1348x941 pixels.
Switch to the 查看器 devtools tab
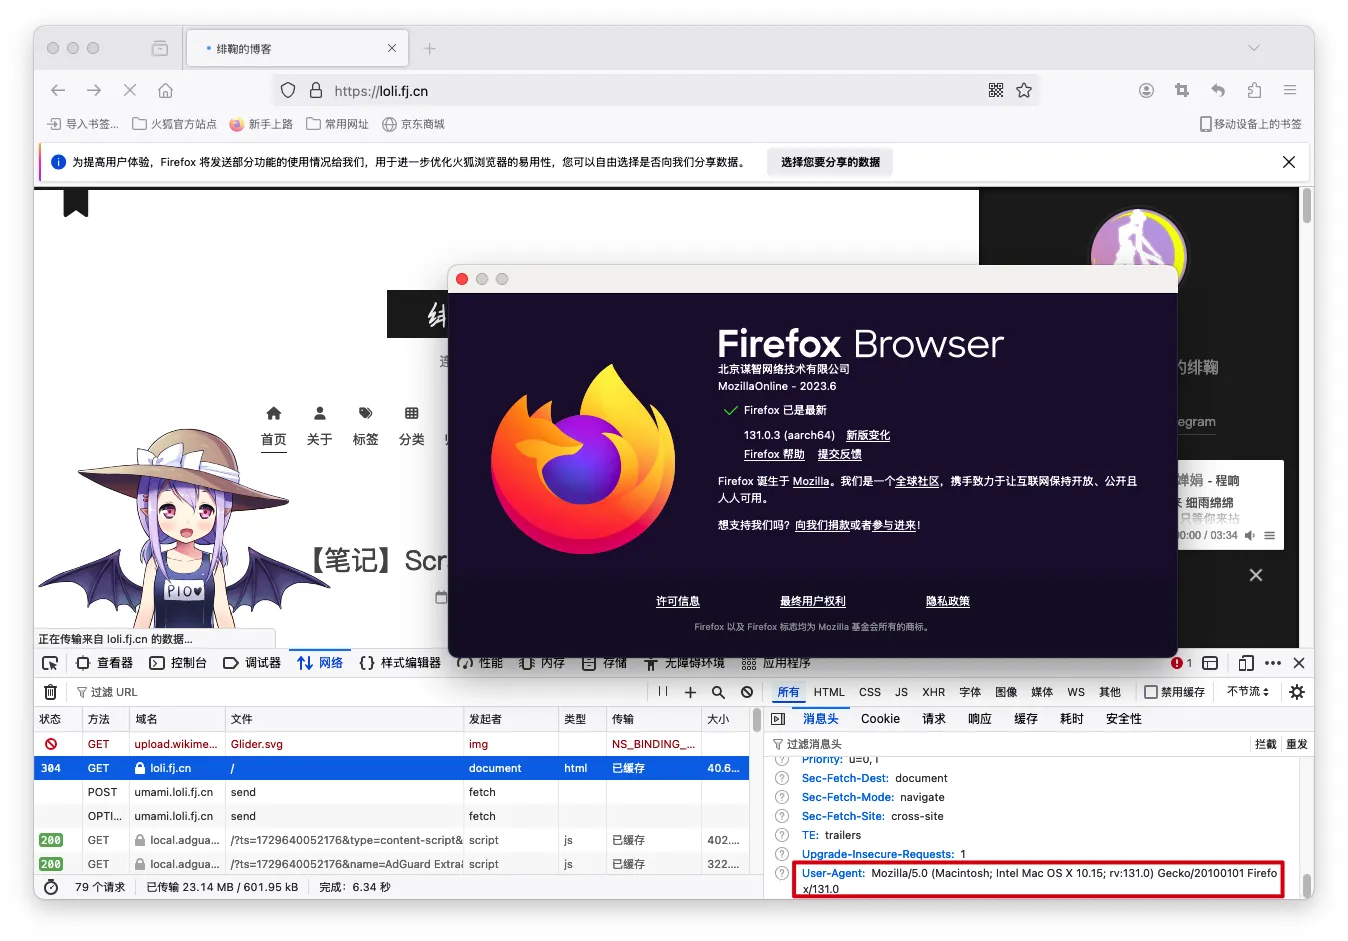pos(105,663)
